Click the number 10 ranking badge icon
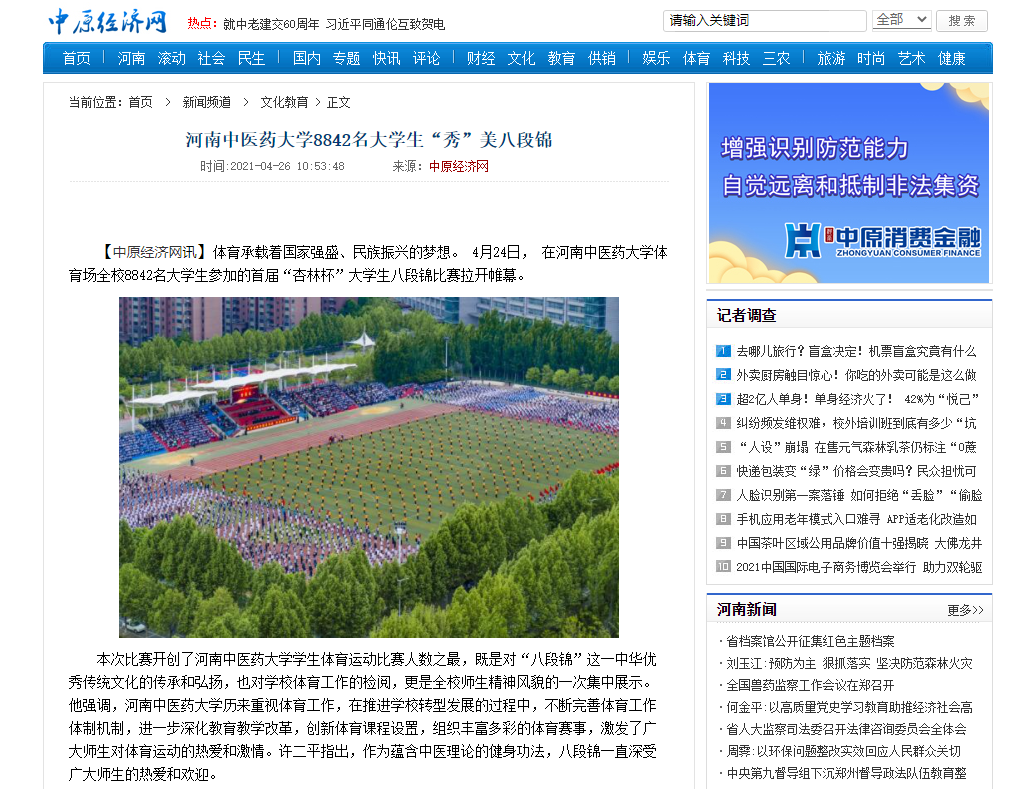The height and width of the screenshot is (789, 1035). coord(723,567)
